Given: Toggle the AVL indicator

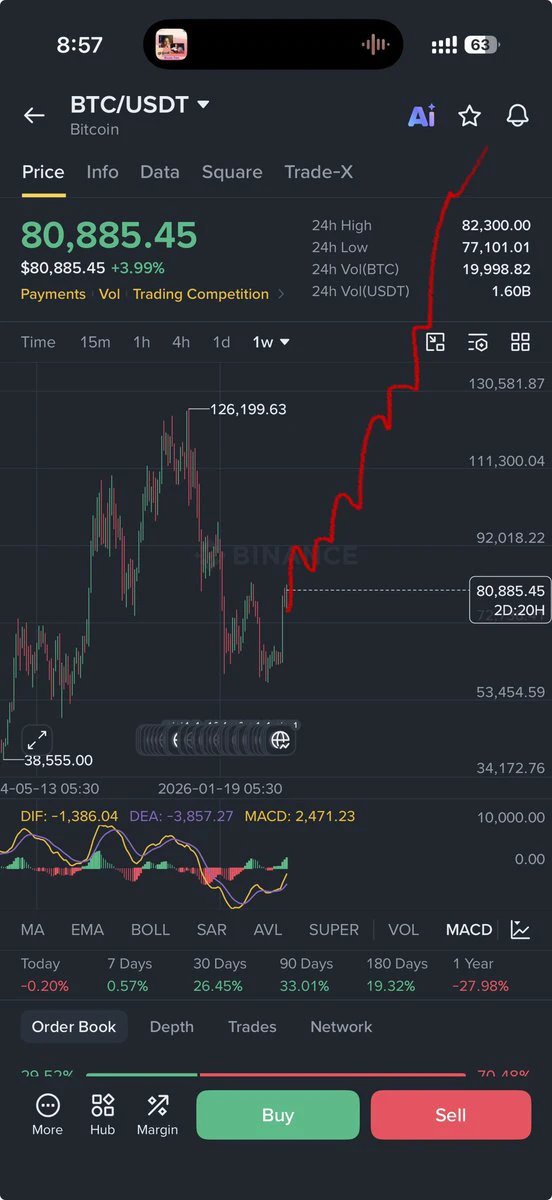Looking at the screenshot, I should 268,929.
